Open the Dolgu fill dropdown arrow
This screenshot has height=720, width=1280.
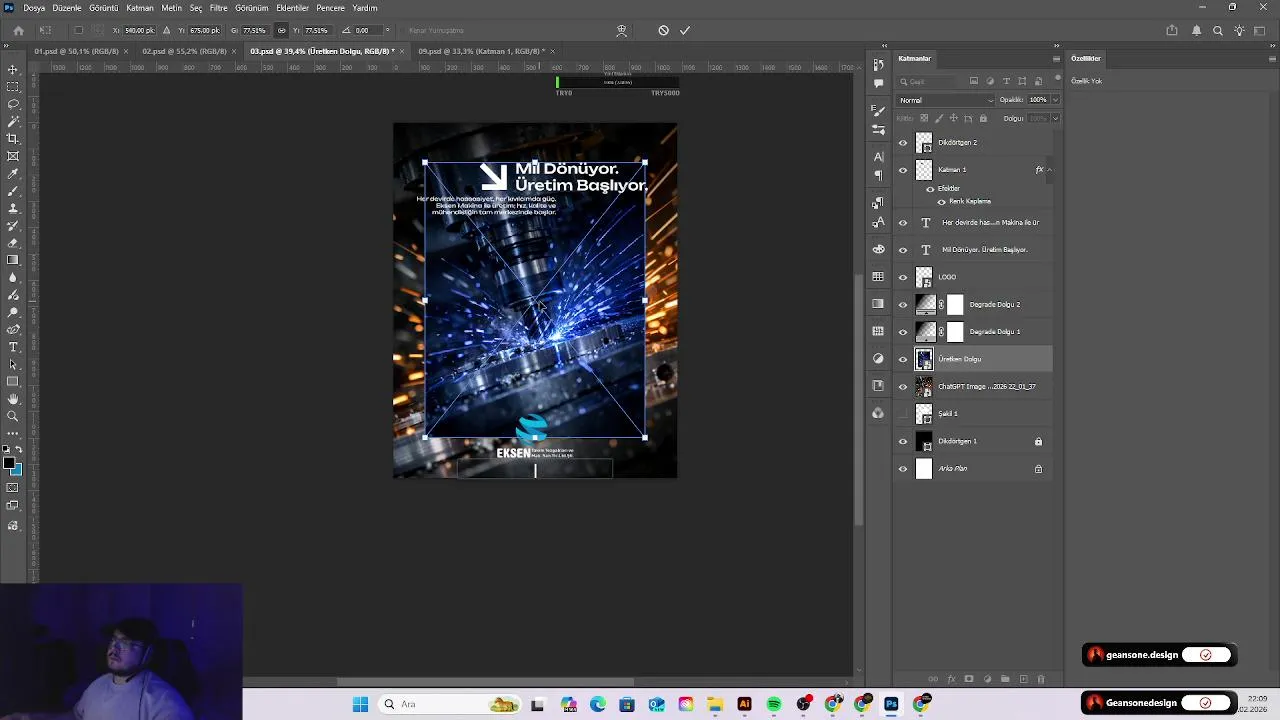point(1055,118)
